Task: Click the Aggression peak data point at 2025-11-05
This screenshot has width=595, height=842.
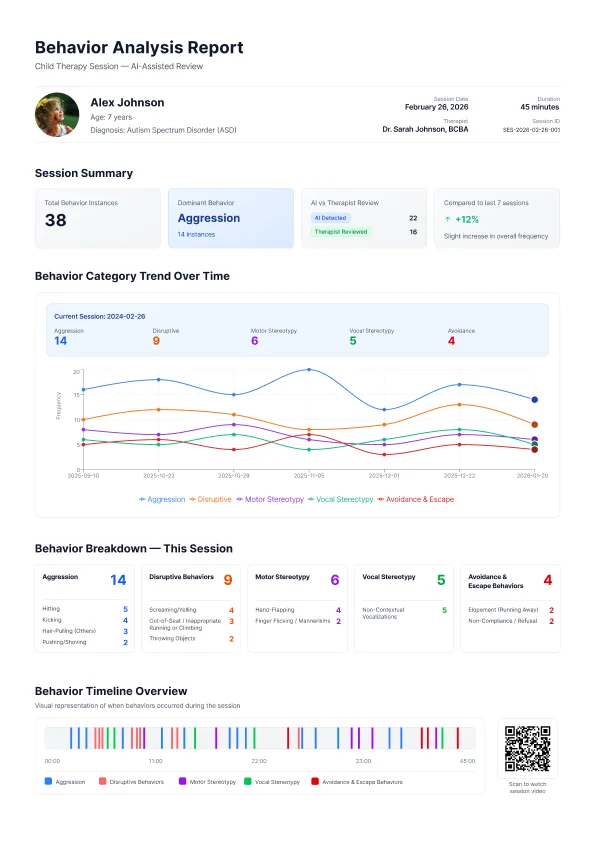Action: 309,369
